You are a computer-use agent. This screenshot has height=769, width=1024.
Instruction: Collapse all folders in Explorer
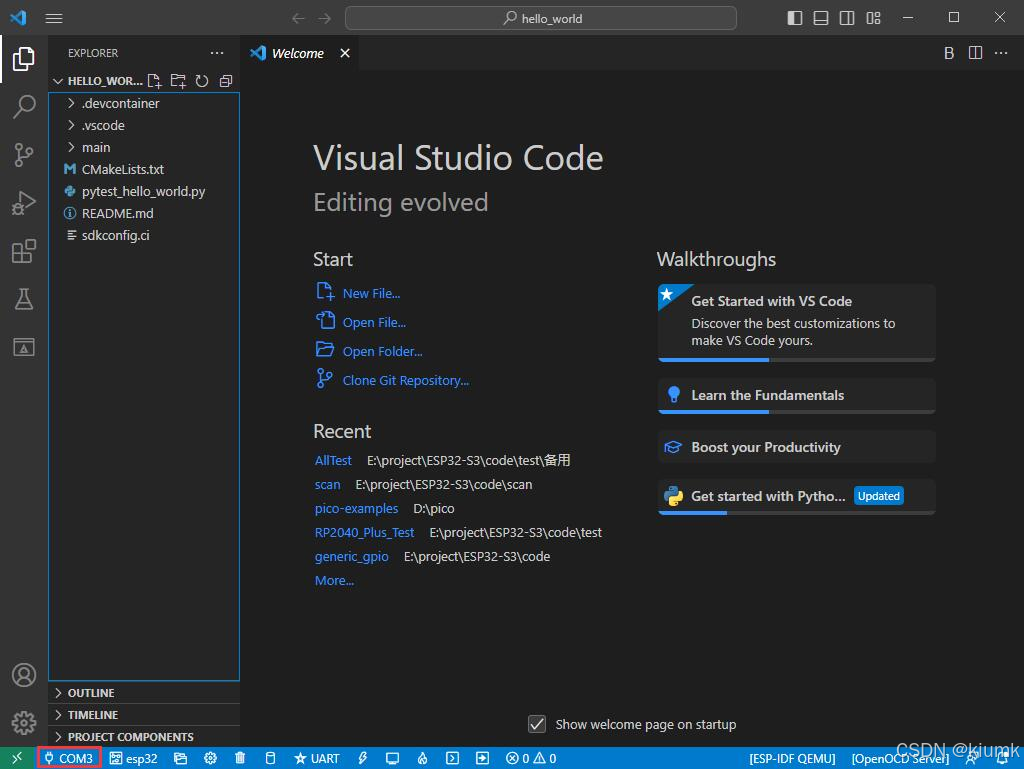coord(226,81)
